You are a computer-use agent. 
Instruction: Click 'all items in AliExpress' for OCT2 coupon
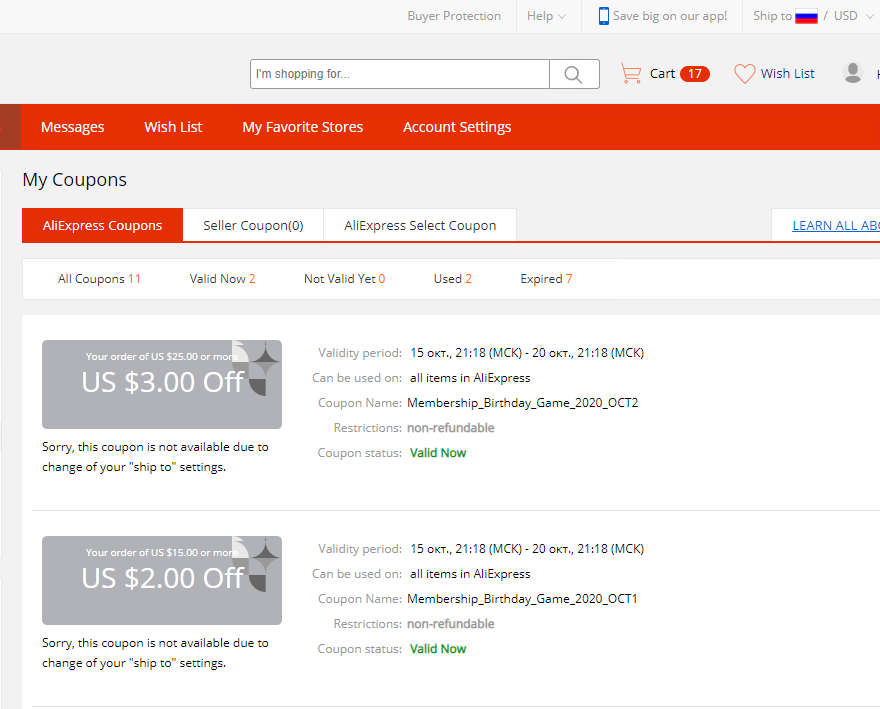tap(470, 378)
